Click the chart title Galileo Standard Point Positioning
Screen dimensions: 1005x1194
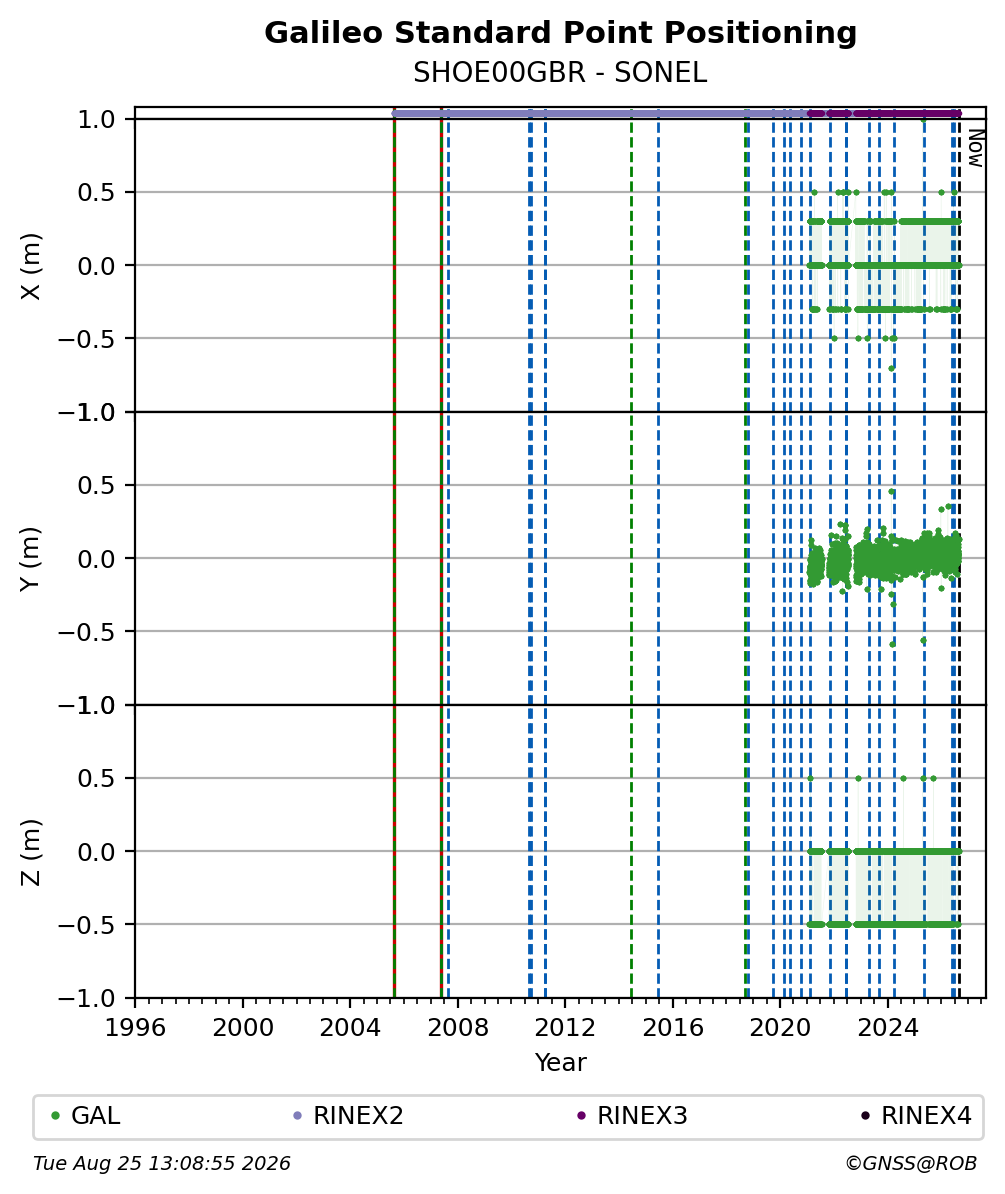click(x=560, y=33)
